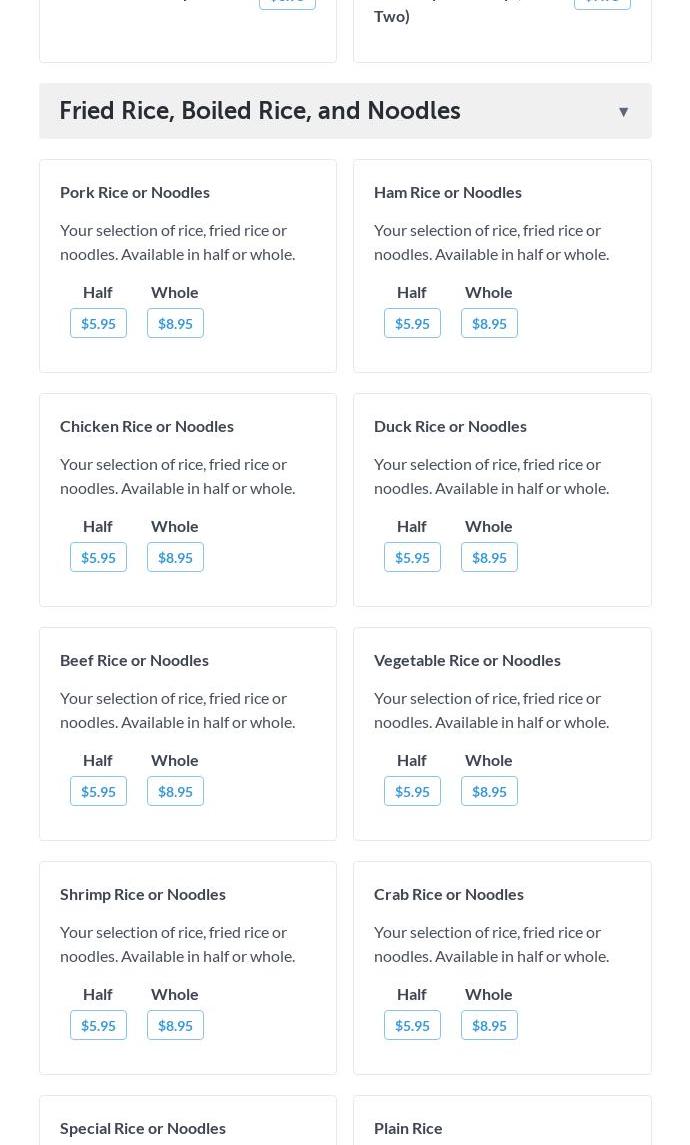Choose Half Crab Rice or Noodles
This screenshot has width=690, height=1145.
click(412, 1025)
